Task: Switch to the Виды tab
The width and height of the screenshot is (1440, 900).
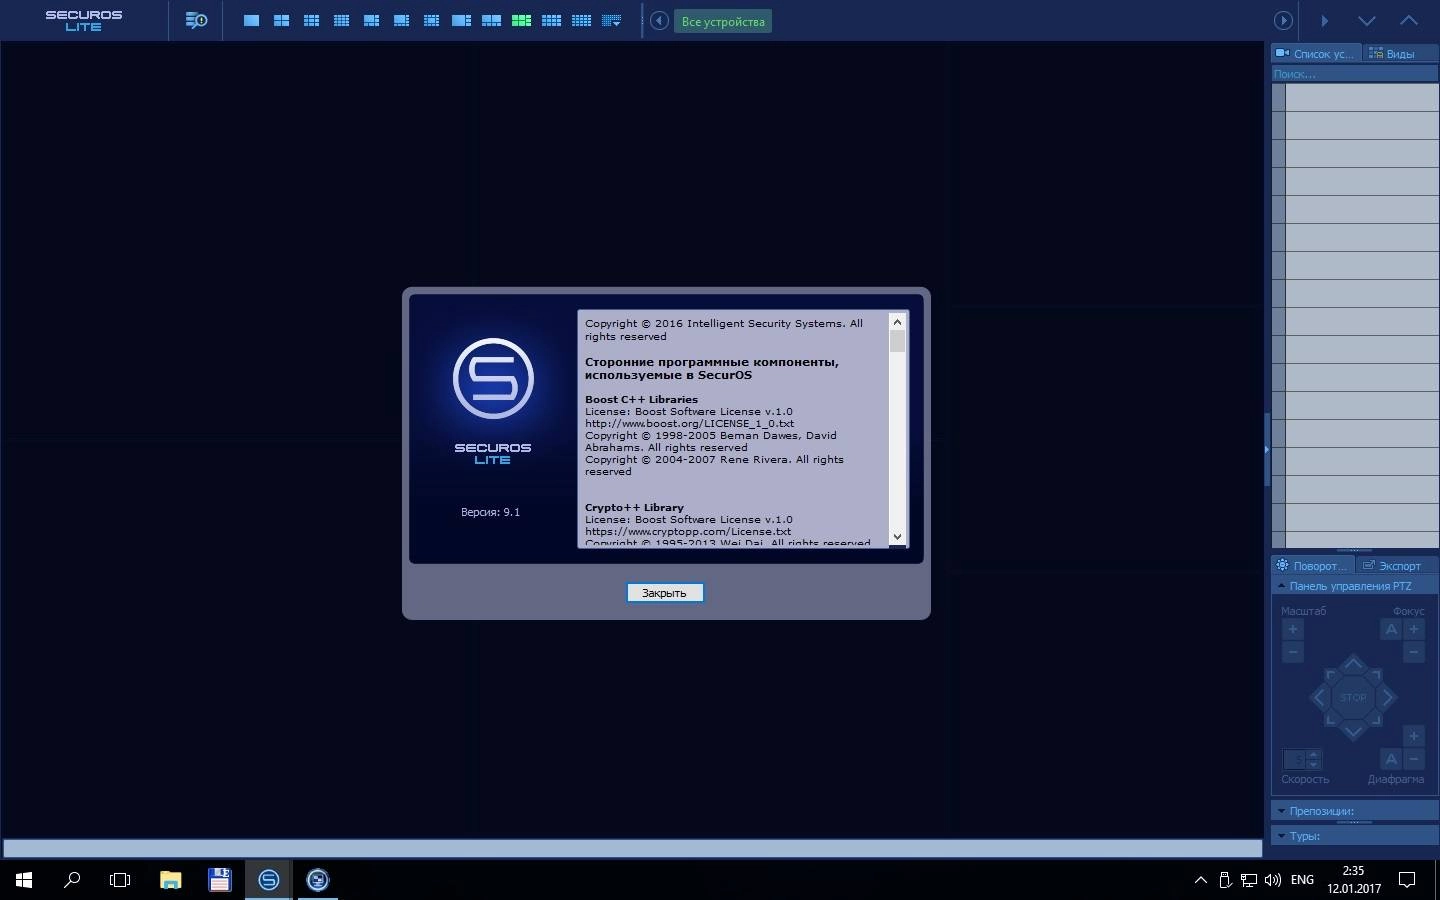Action: click(1399, 54)
